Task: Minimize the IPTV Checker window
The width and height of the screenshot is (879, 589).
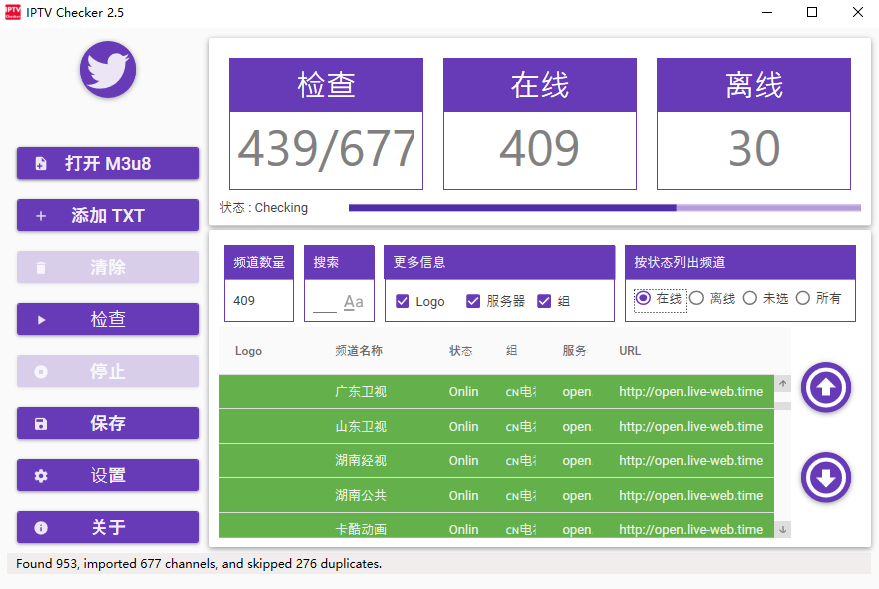Action: (767, 12)
